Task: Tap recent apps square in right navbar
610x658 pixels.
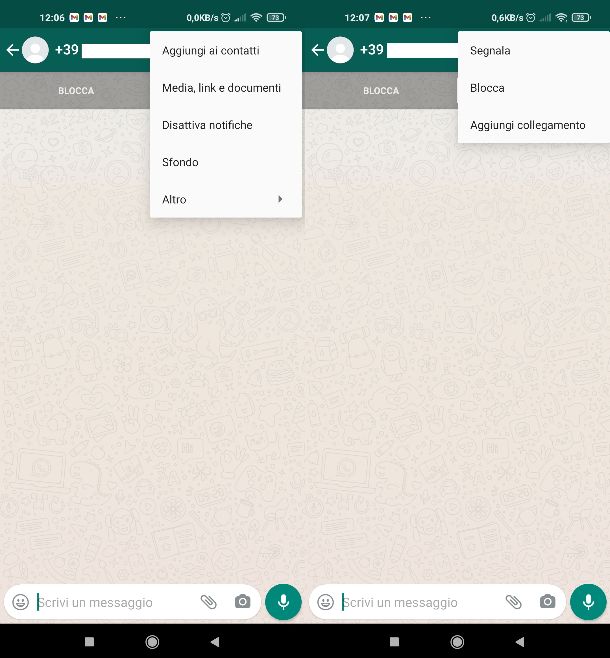Action: click(394, 641)
